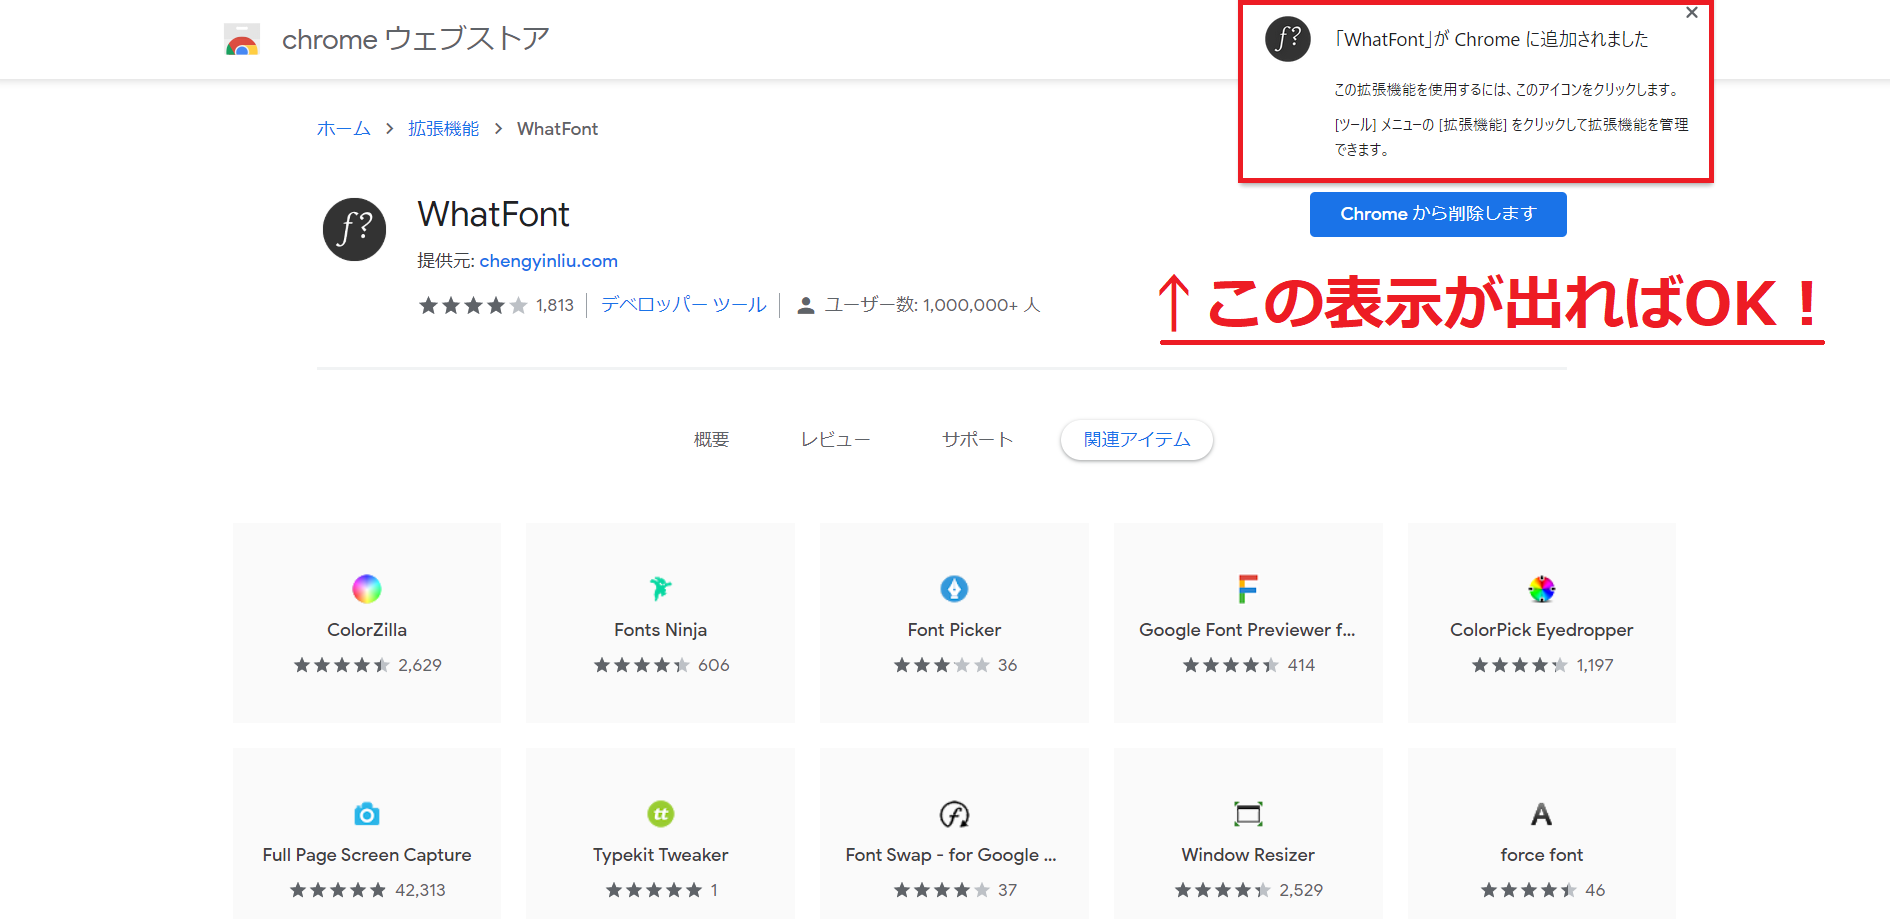Open the レビュー tab
Image resolution: width=1890 pixels, height=919 pixels.
pyautogui.click(x=835, y=440)
